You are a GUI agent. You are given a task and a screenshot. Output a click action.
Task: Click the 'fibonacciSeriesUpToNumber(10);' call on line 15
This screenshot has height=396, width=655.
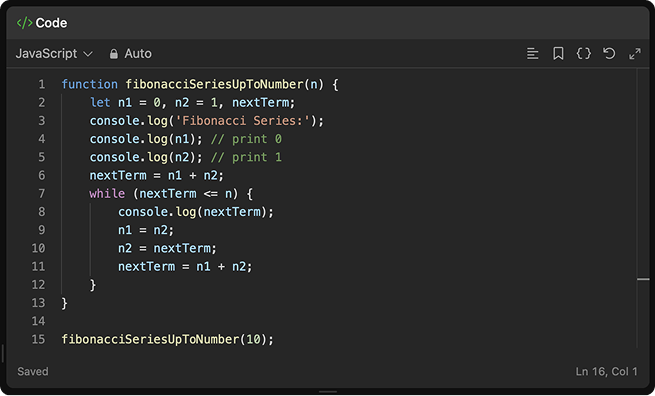[168, 339]
